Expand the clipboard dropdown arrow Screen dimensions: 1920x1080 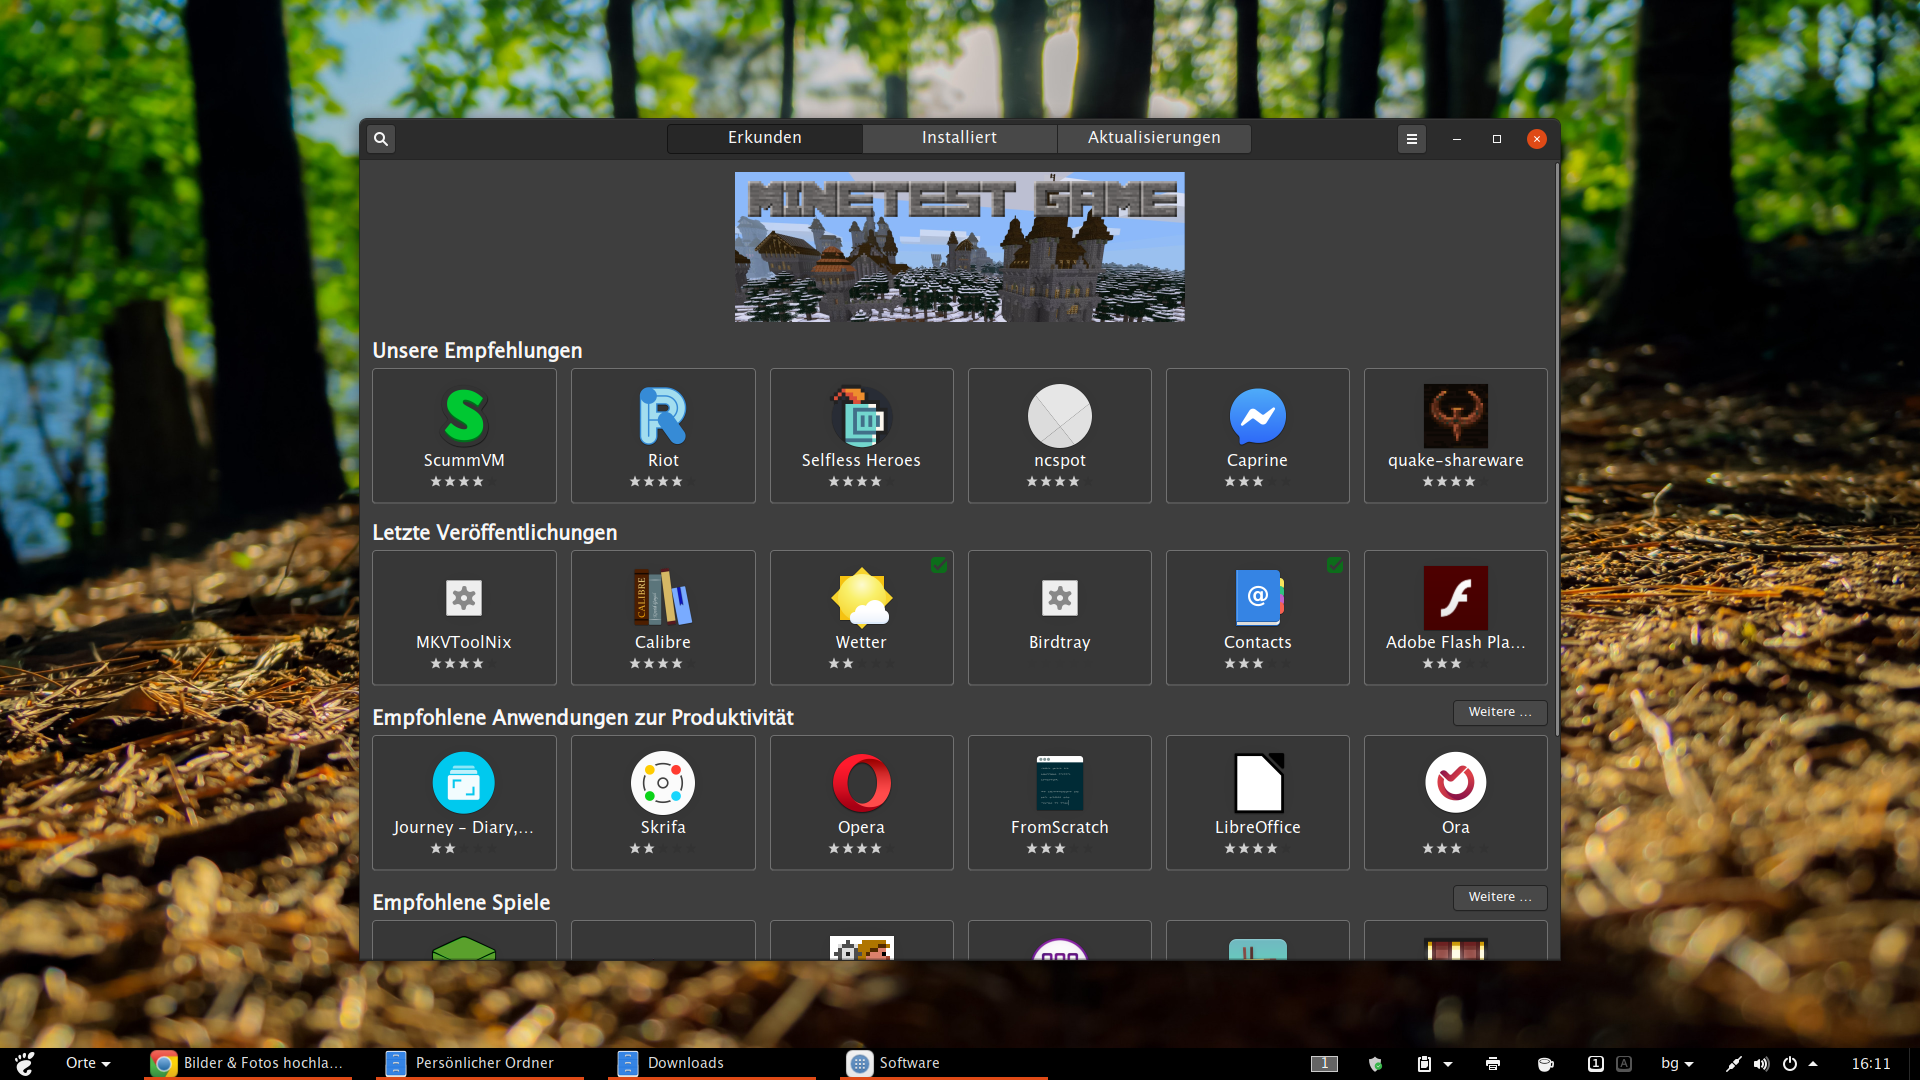pyautogui.click(x=1448, y=1064)
